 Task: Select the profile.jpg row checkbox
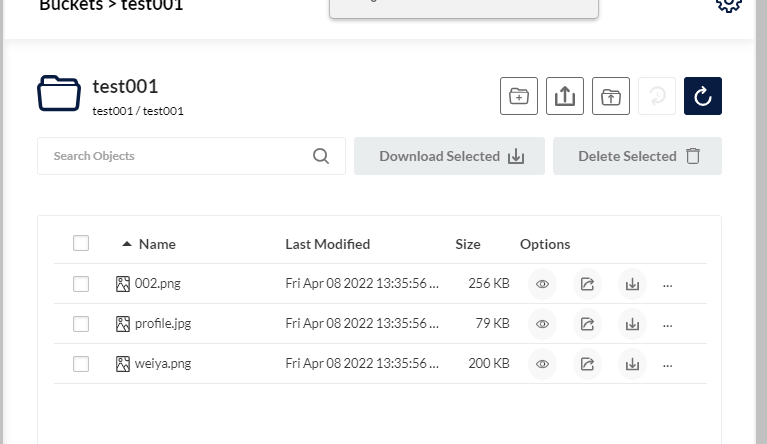81,324
